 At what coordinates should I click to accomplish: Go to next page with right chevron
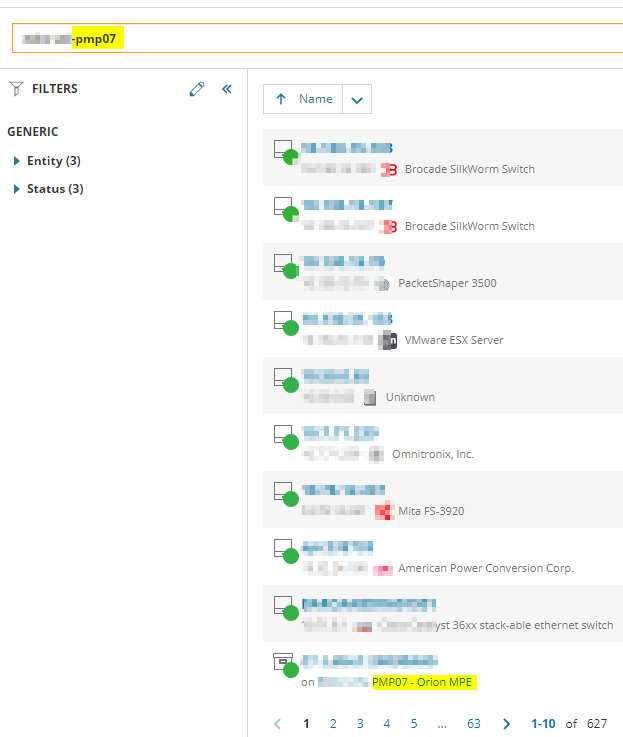click(x=506, y=723)
